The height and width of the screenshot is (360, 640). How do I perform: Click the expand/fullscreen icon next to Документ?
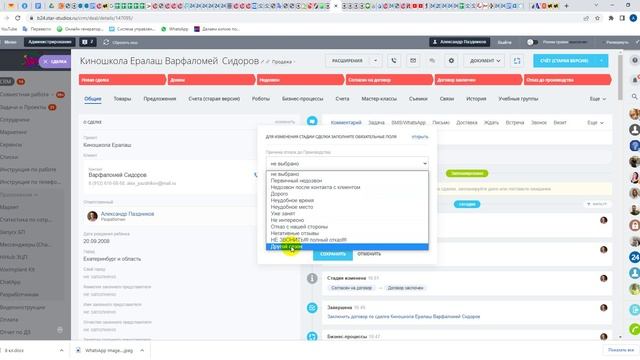pyautogui.click(x=517, y=61)
